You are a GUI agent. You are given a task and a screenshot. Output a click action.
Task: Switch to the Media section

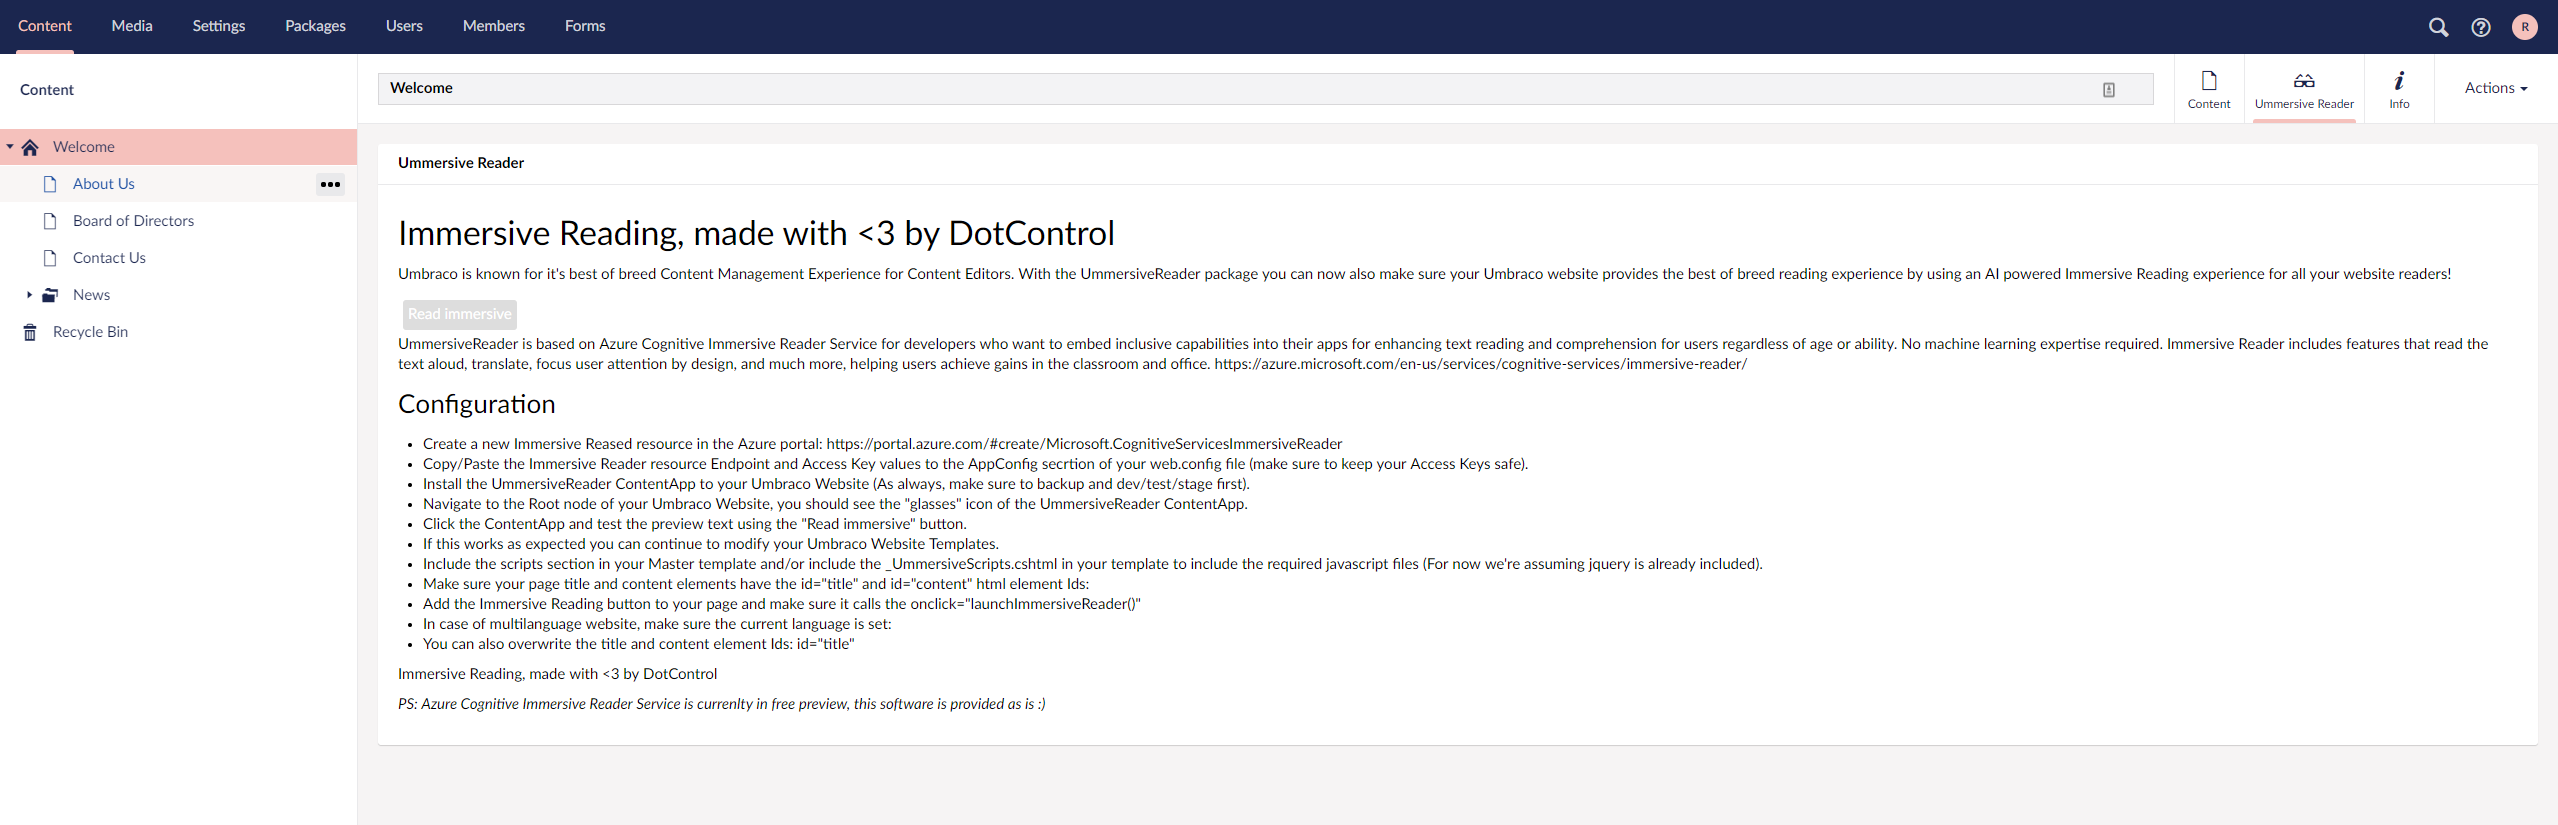tap(132, 26)
